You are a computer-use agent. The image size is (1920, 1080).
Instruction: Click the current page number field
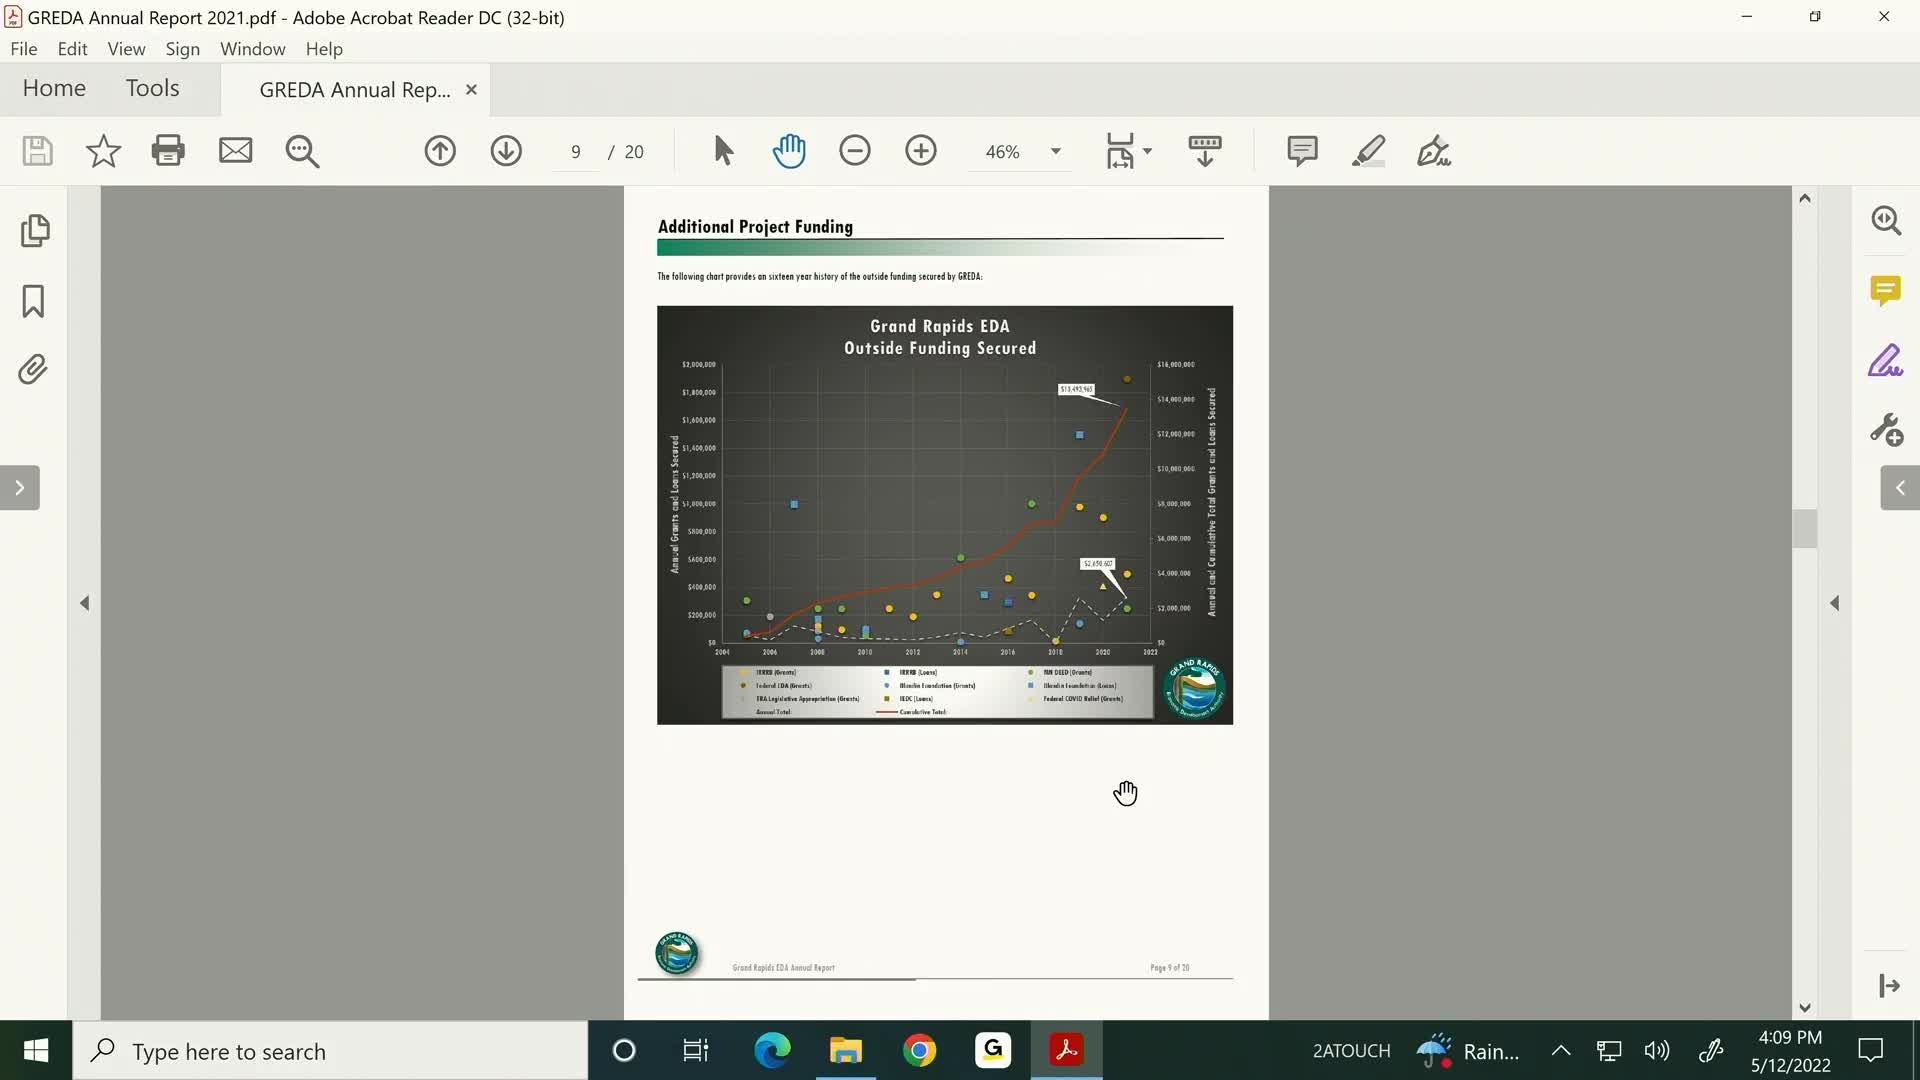click(576, 152)
